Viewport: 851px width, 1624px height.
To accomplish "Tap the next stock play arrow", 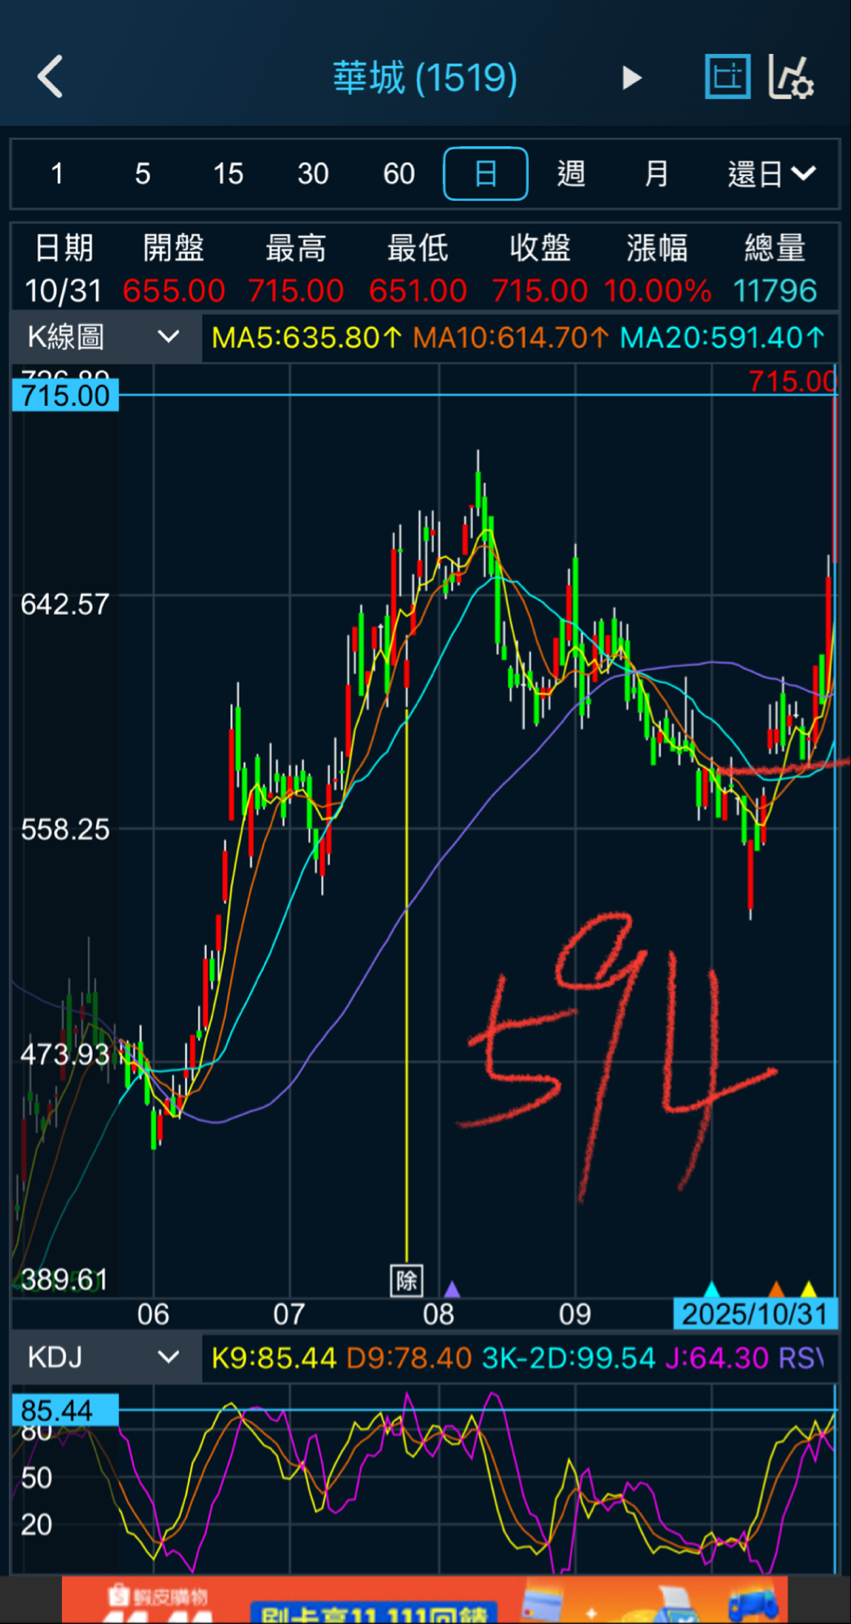I will tap(631, 78).
